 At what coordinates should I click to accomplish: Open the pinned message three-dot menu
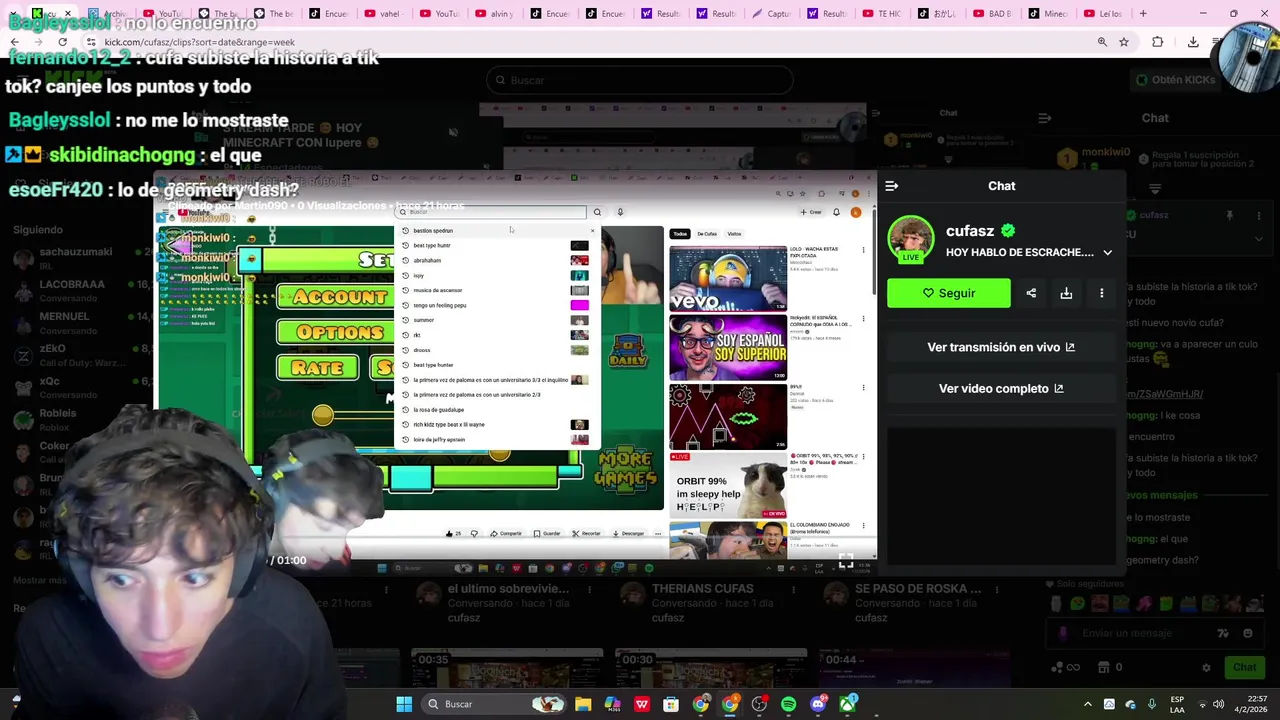(1258, 215)
